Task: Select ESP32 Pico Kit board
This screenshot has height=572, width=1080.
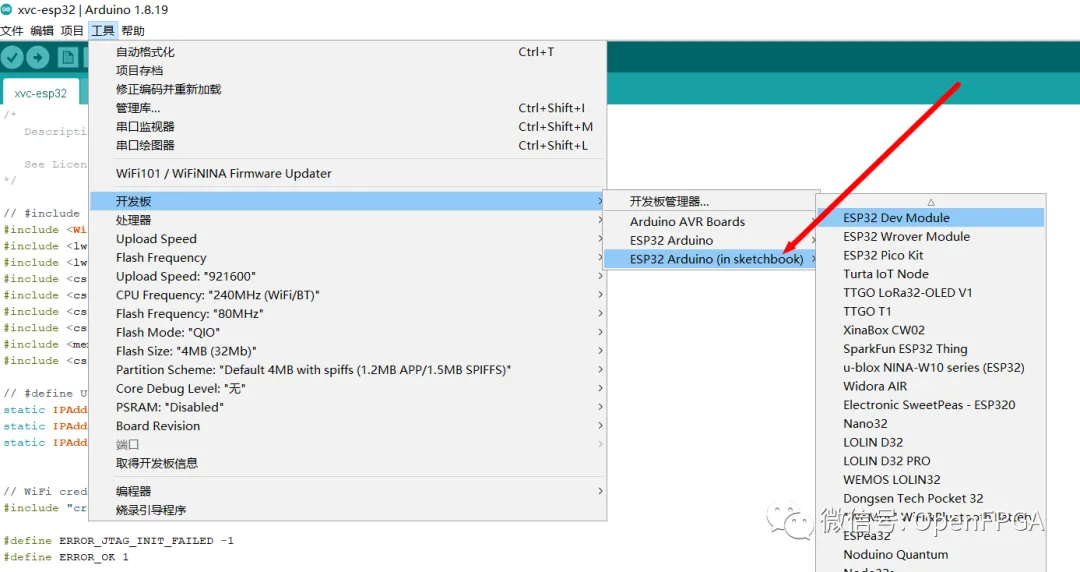Action: pyautogui.click(x=931, y=254)
